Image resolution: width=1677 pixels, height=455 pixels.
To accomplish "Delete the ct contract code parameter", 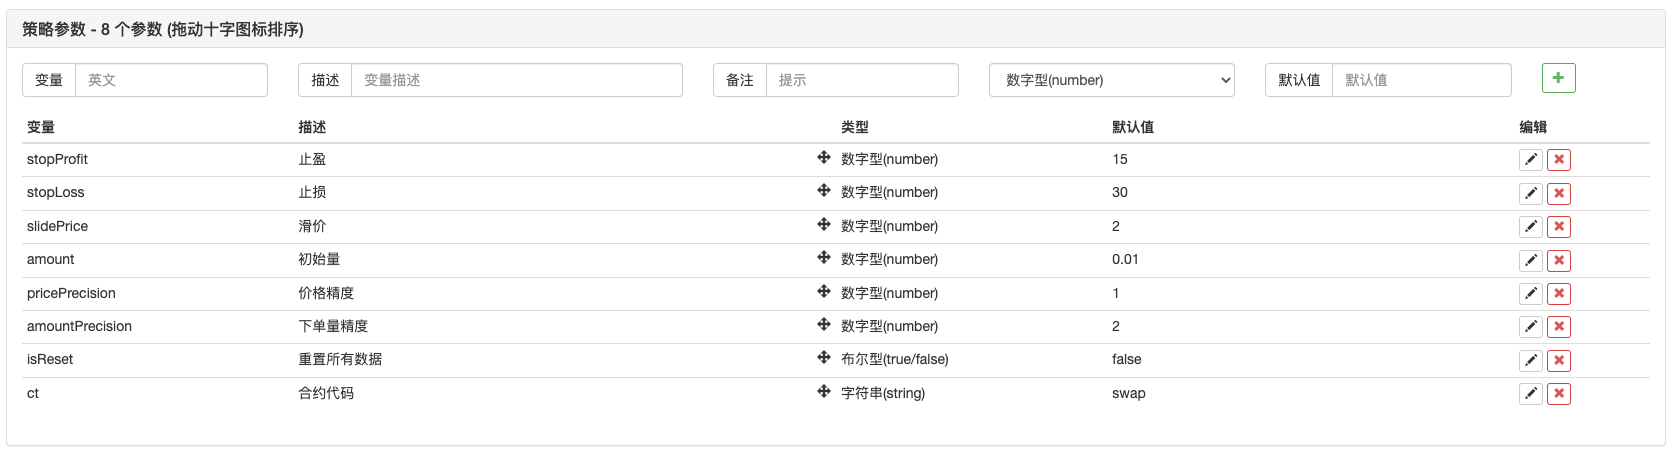I will 1558,394.
